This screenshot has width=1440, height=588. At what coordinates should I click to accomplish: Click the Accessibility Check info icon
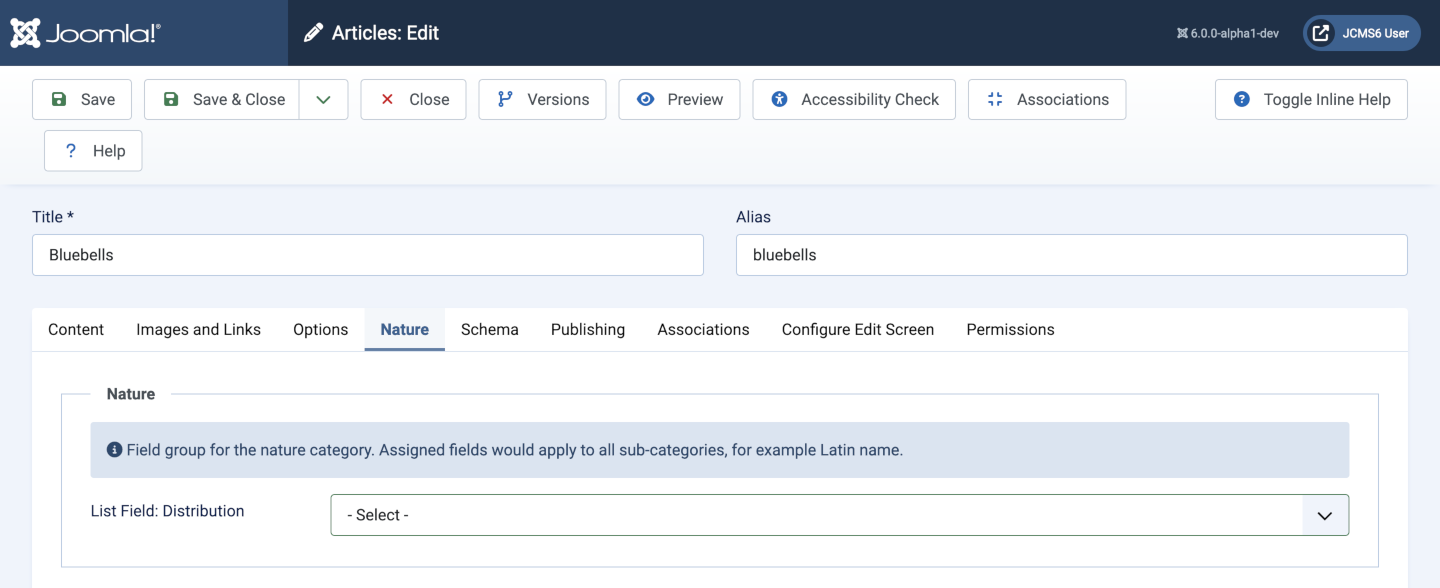779,99
